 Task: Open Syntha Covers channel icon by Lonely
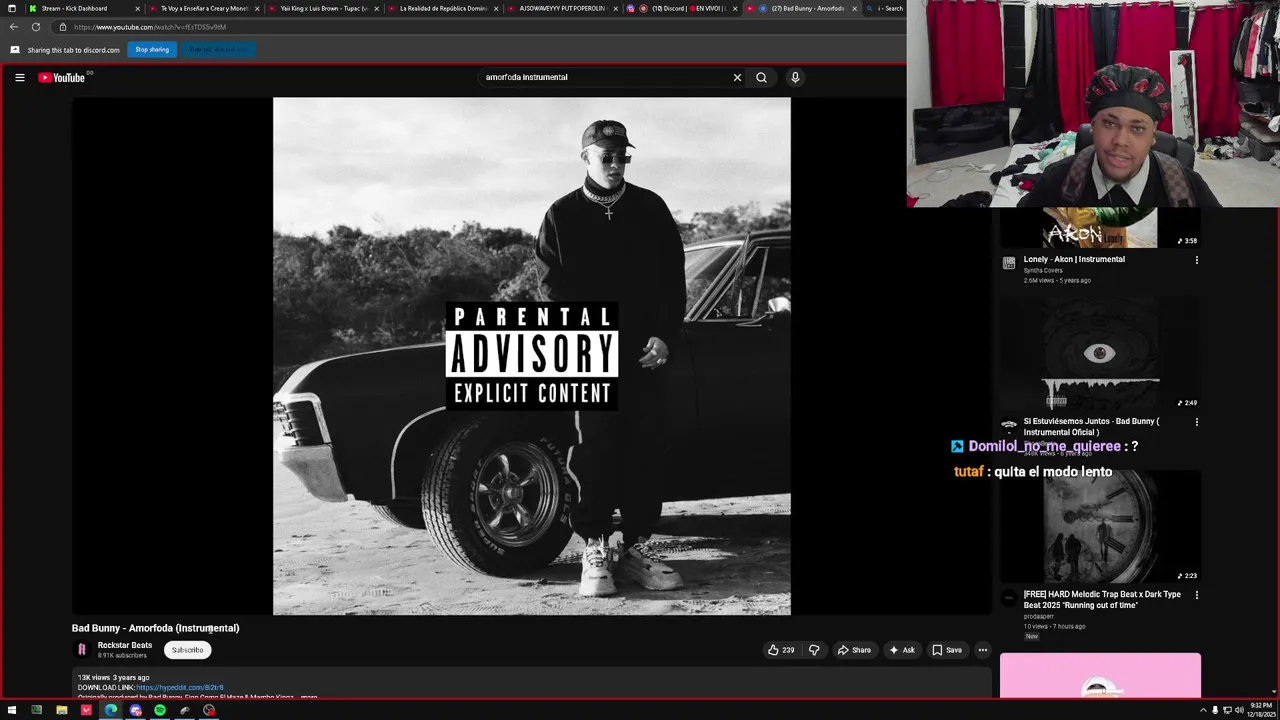click(x=1008, y=263)
